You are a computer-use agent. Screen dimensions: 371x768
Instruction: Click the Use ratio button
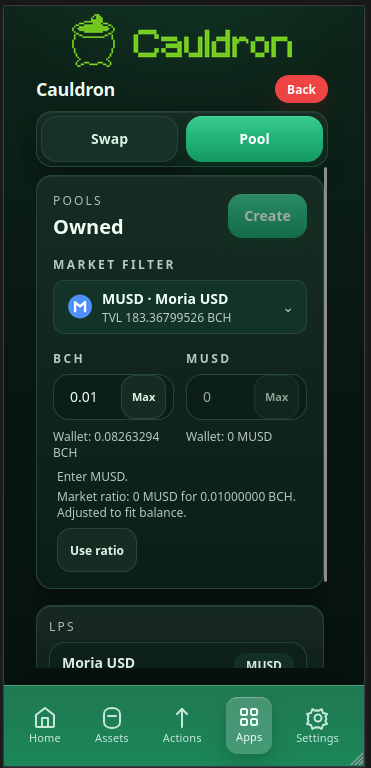coord(97,550)
